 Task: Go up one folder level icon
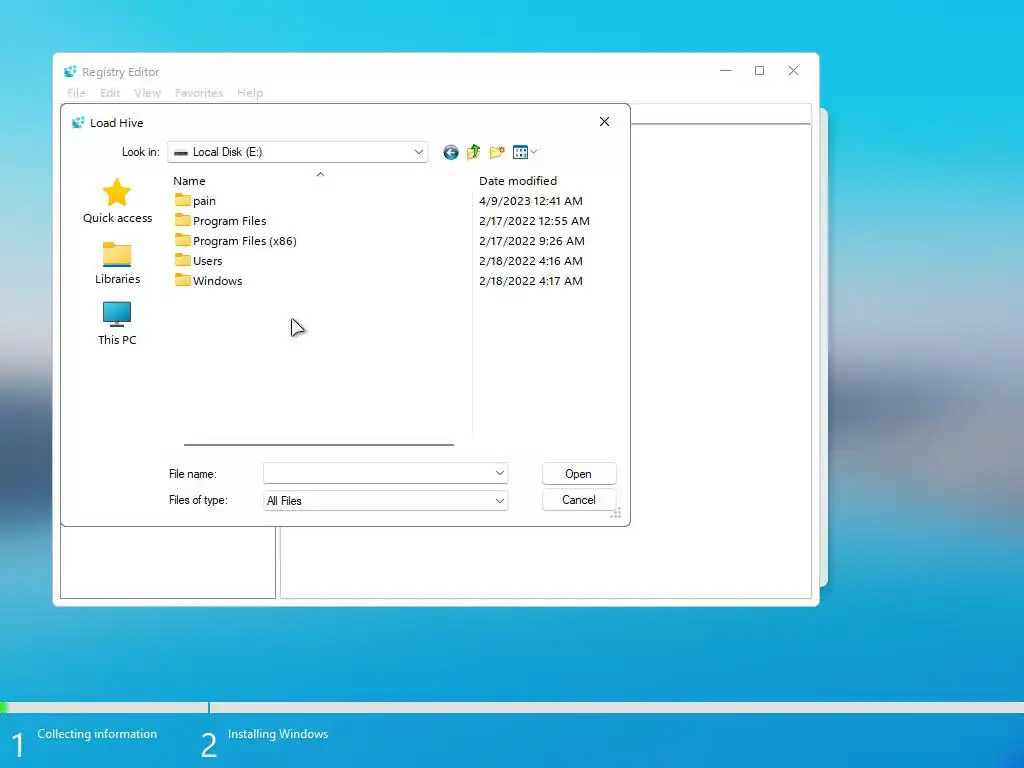tap(473, 152)
